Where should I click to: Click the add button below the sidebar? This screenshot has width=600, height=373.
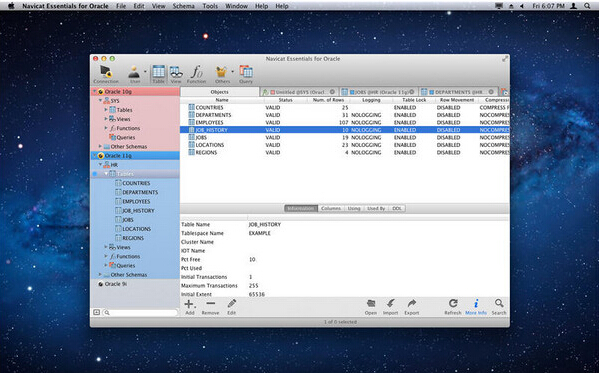[x=96, y=313]
